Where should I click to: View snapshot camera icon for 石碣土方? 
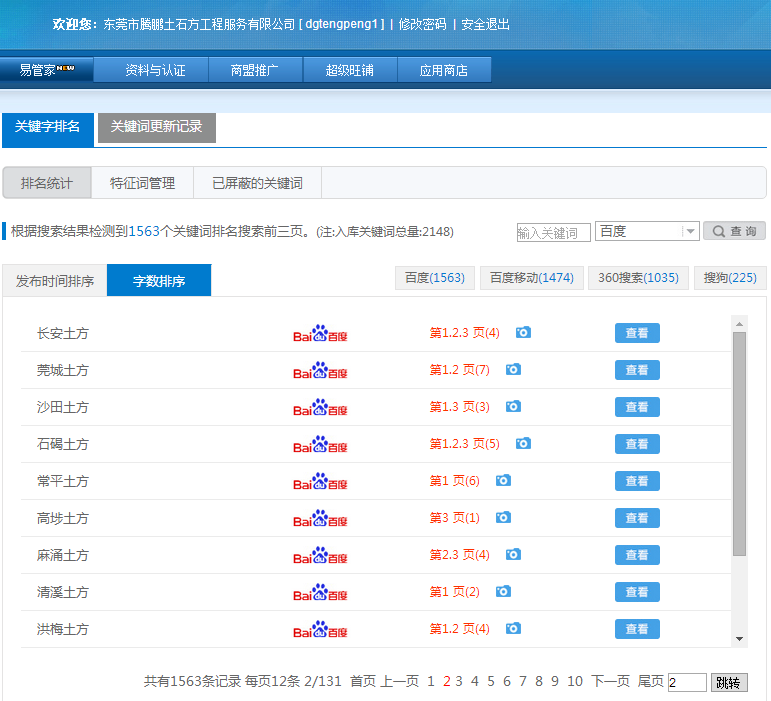coord(523,443)
